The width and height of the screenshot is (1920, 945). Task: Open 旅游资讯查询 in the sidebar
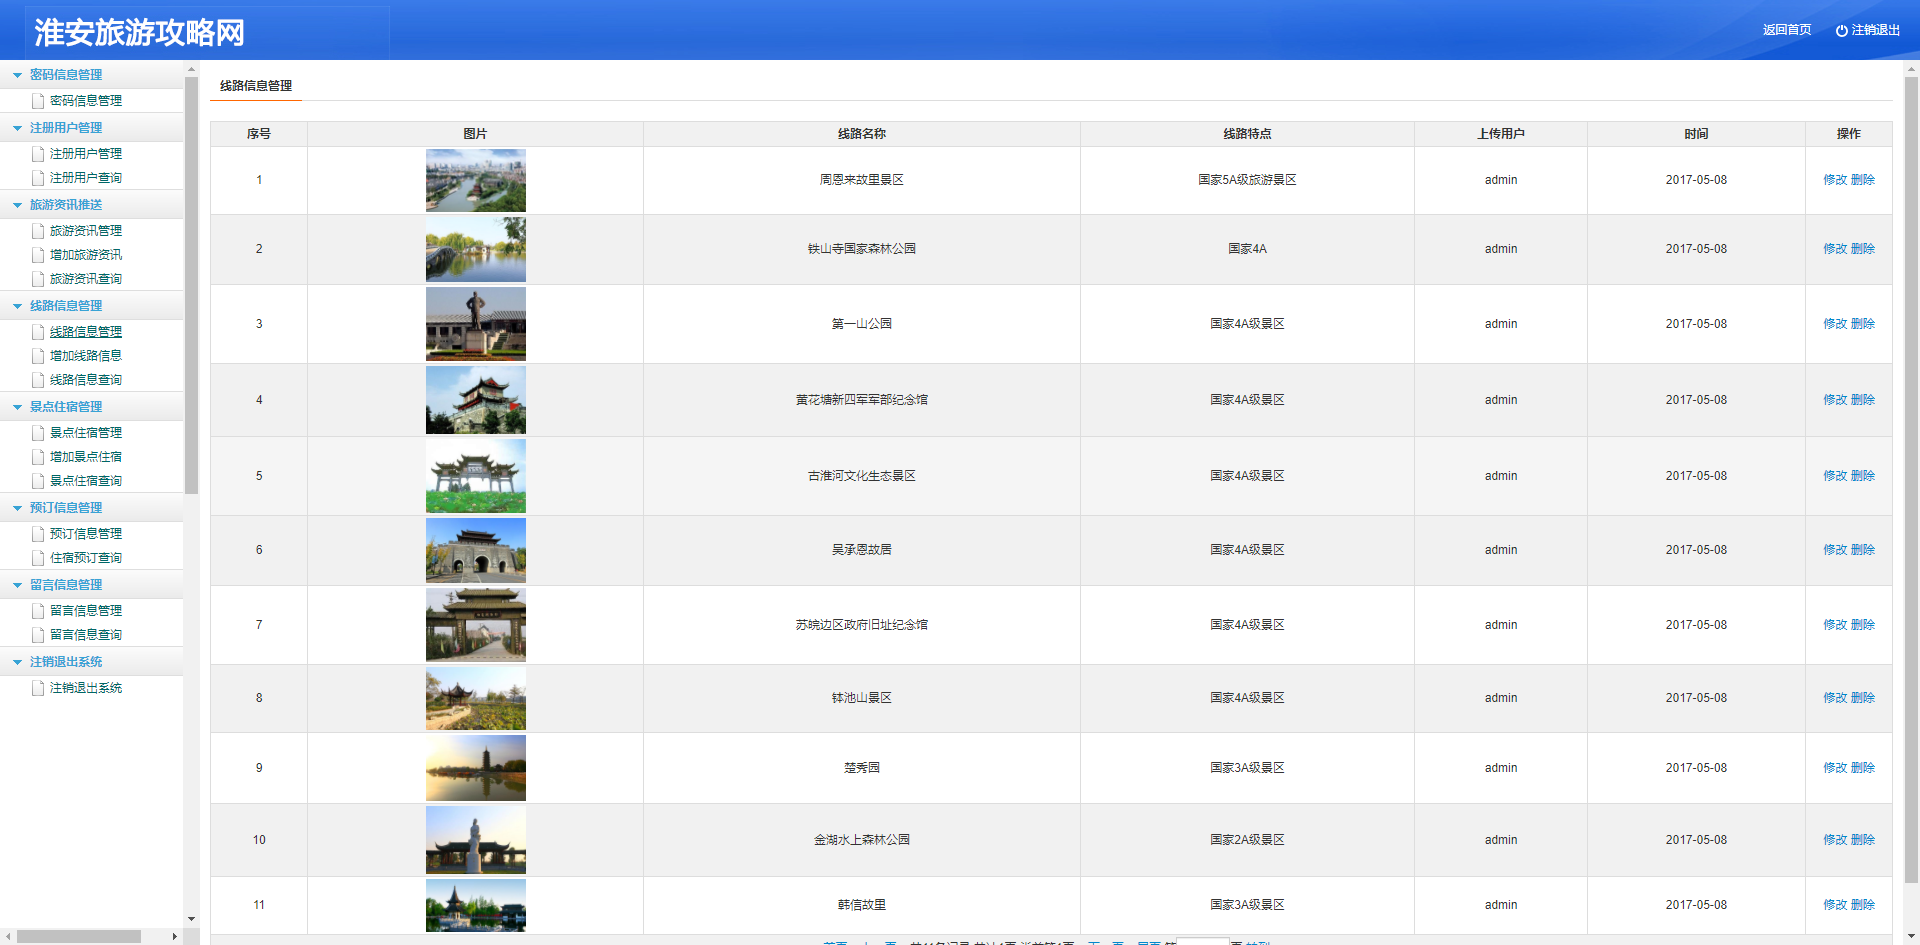click(x=86, y=279)
